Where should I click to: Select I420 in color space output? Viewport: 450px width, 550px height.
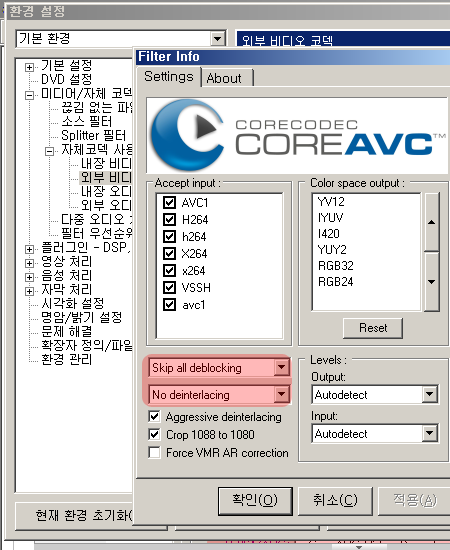(329, 234)
